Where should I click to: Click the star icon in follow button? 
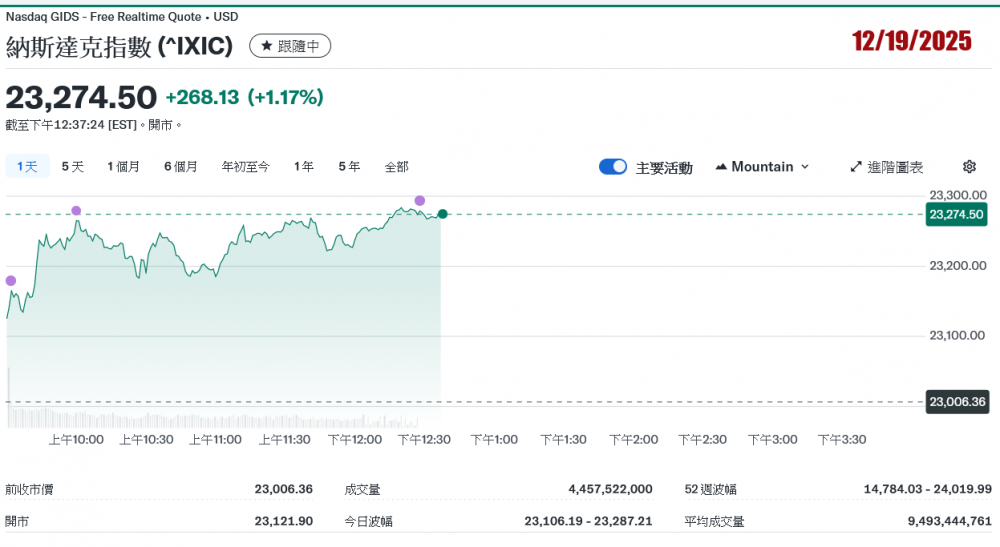coord(267,46)
